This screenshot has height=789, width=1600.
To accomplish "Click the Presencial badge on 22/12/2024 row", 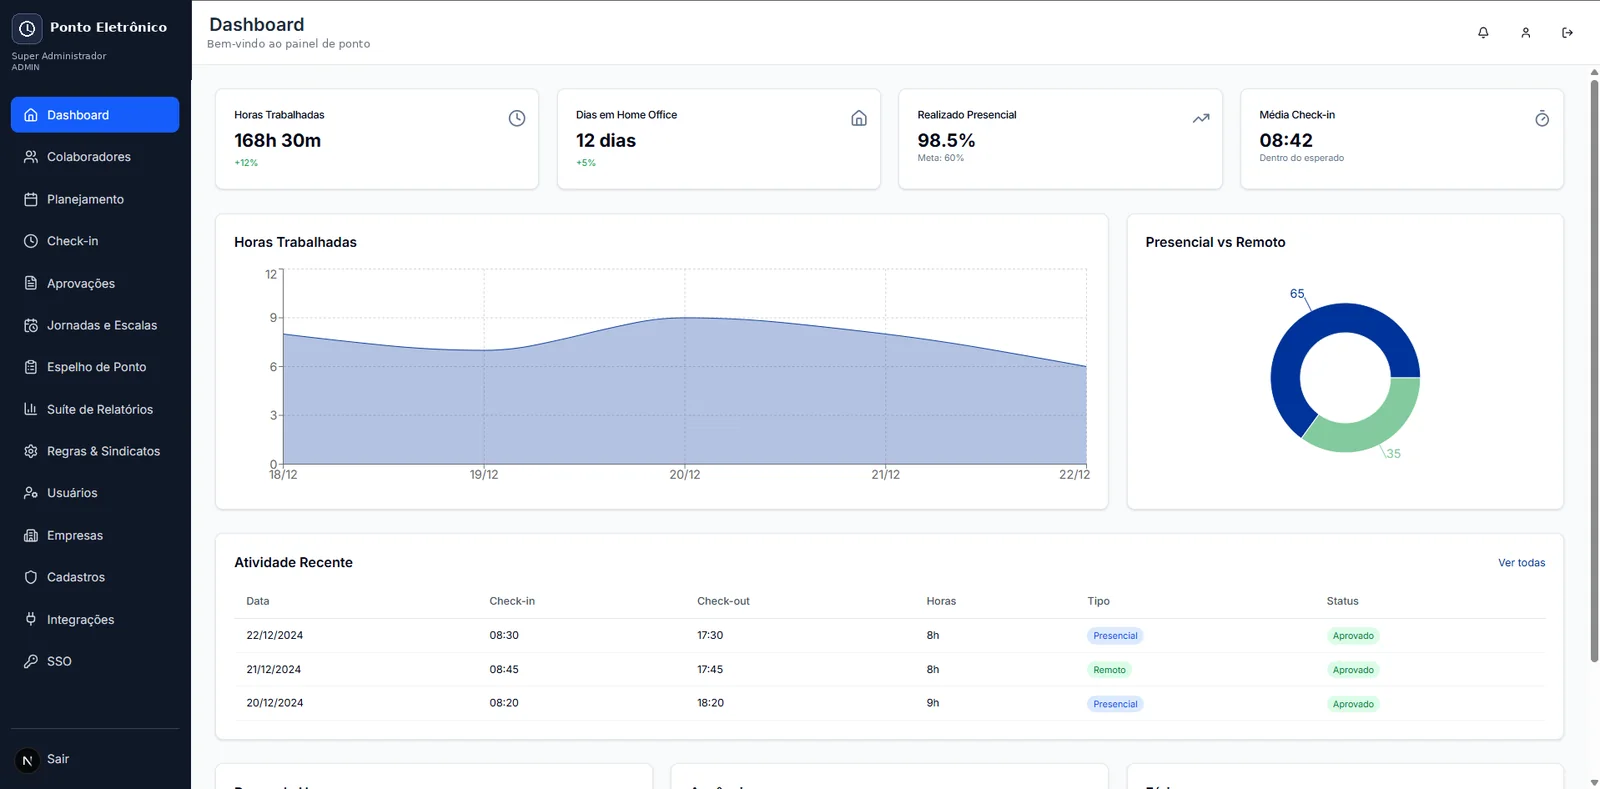I will (1115, 636).
